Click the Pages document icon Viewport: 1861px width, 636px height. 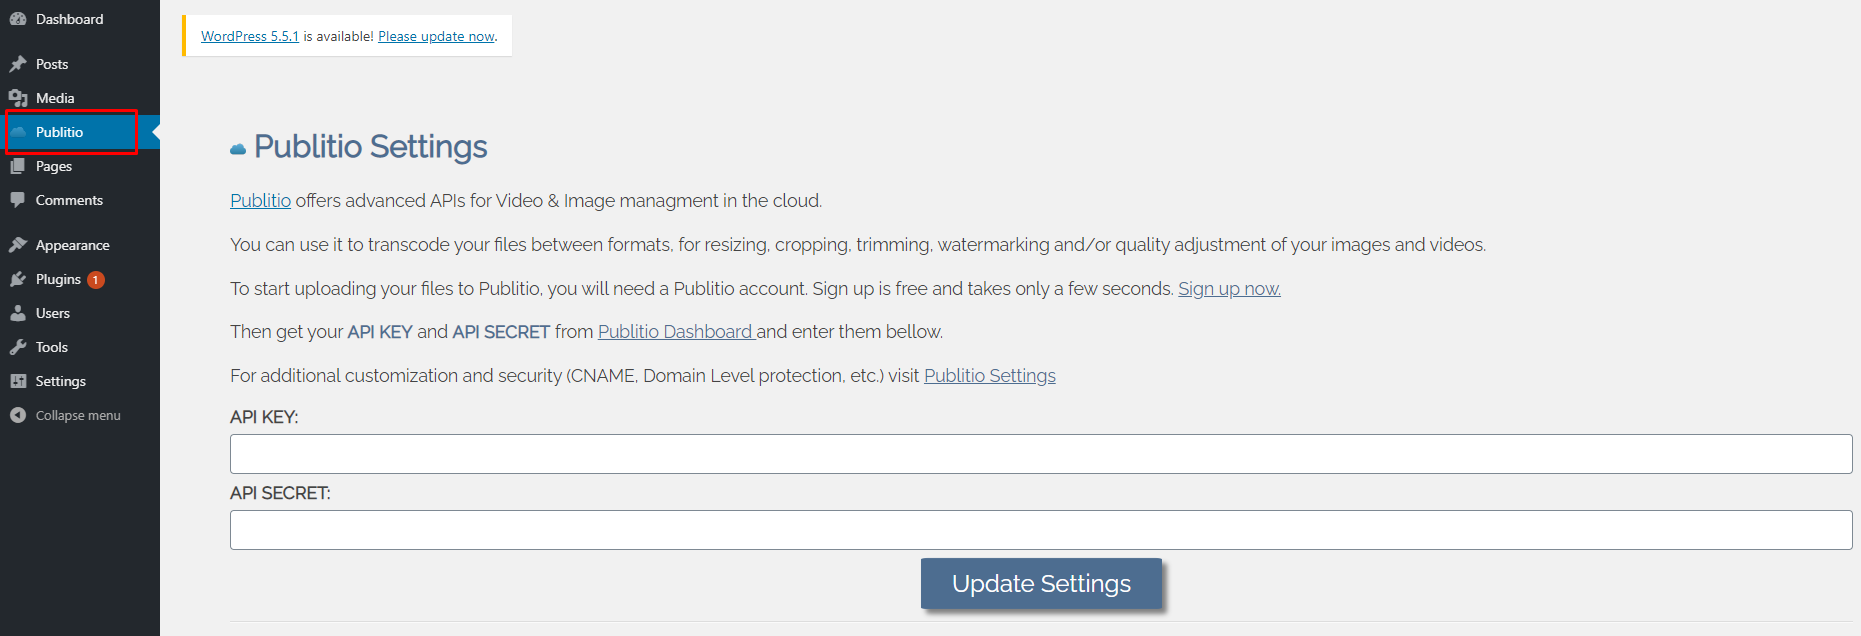pyautogui.click(x=18, y=166)
